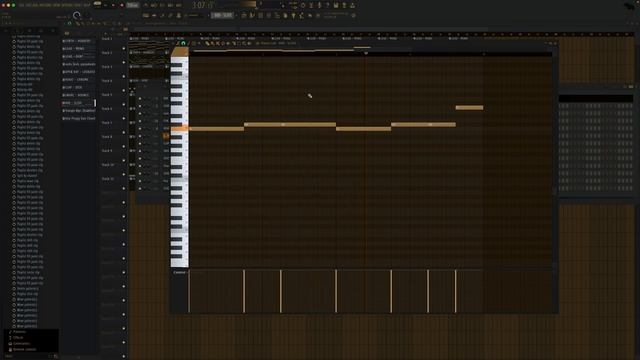Viewport: 640px width, 360px height.
Task: Open the pattern selector dropdown in toolbar
Action: point(222,15)
